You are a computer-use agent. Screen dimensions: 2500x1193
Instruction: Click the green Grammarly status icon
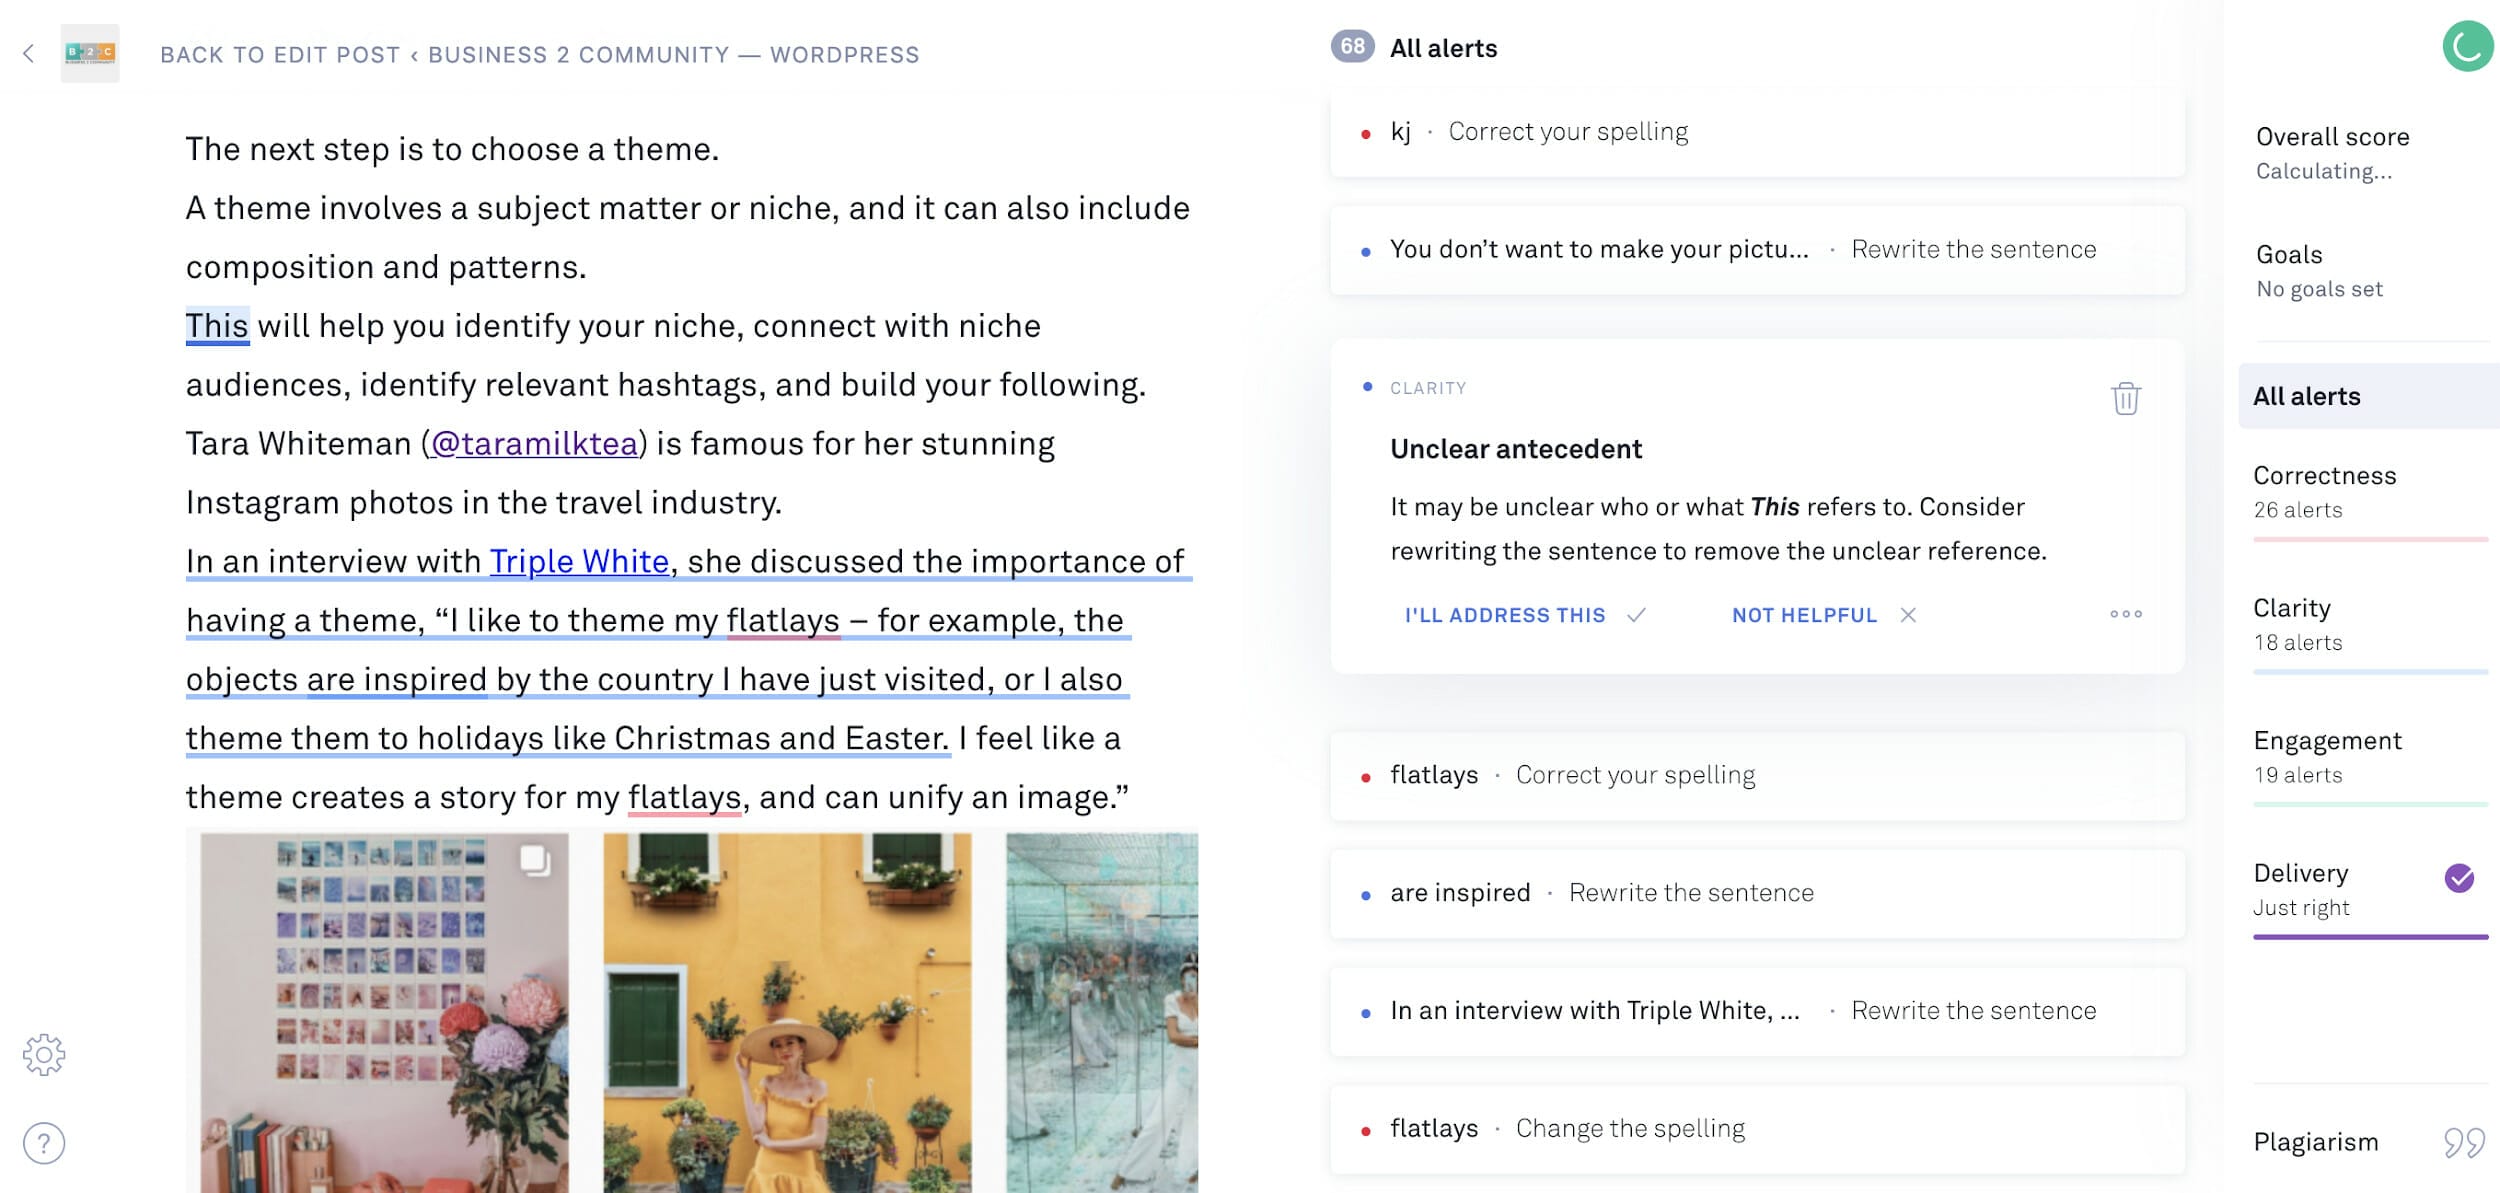coord(2467,46)
